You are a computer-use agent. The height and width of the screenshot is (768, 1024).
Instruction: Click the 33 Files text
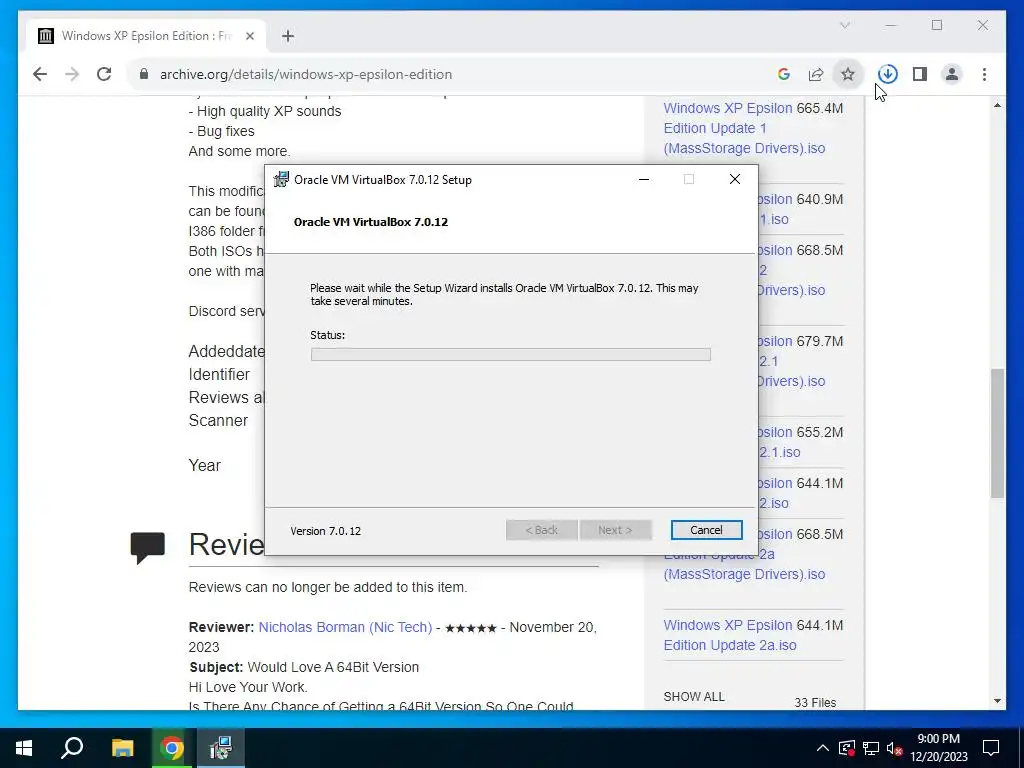(815, 703)
